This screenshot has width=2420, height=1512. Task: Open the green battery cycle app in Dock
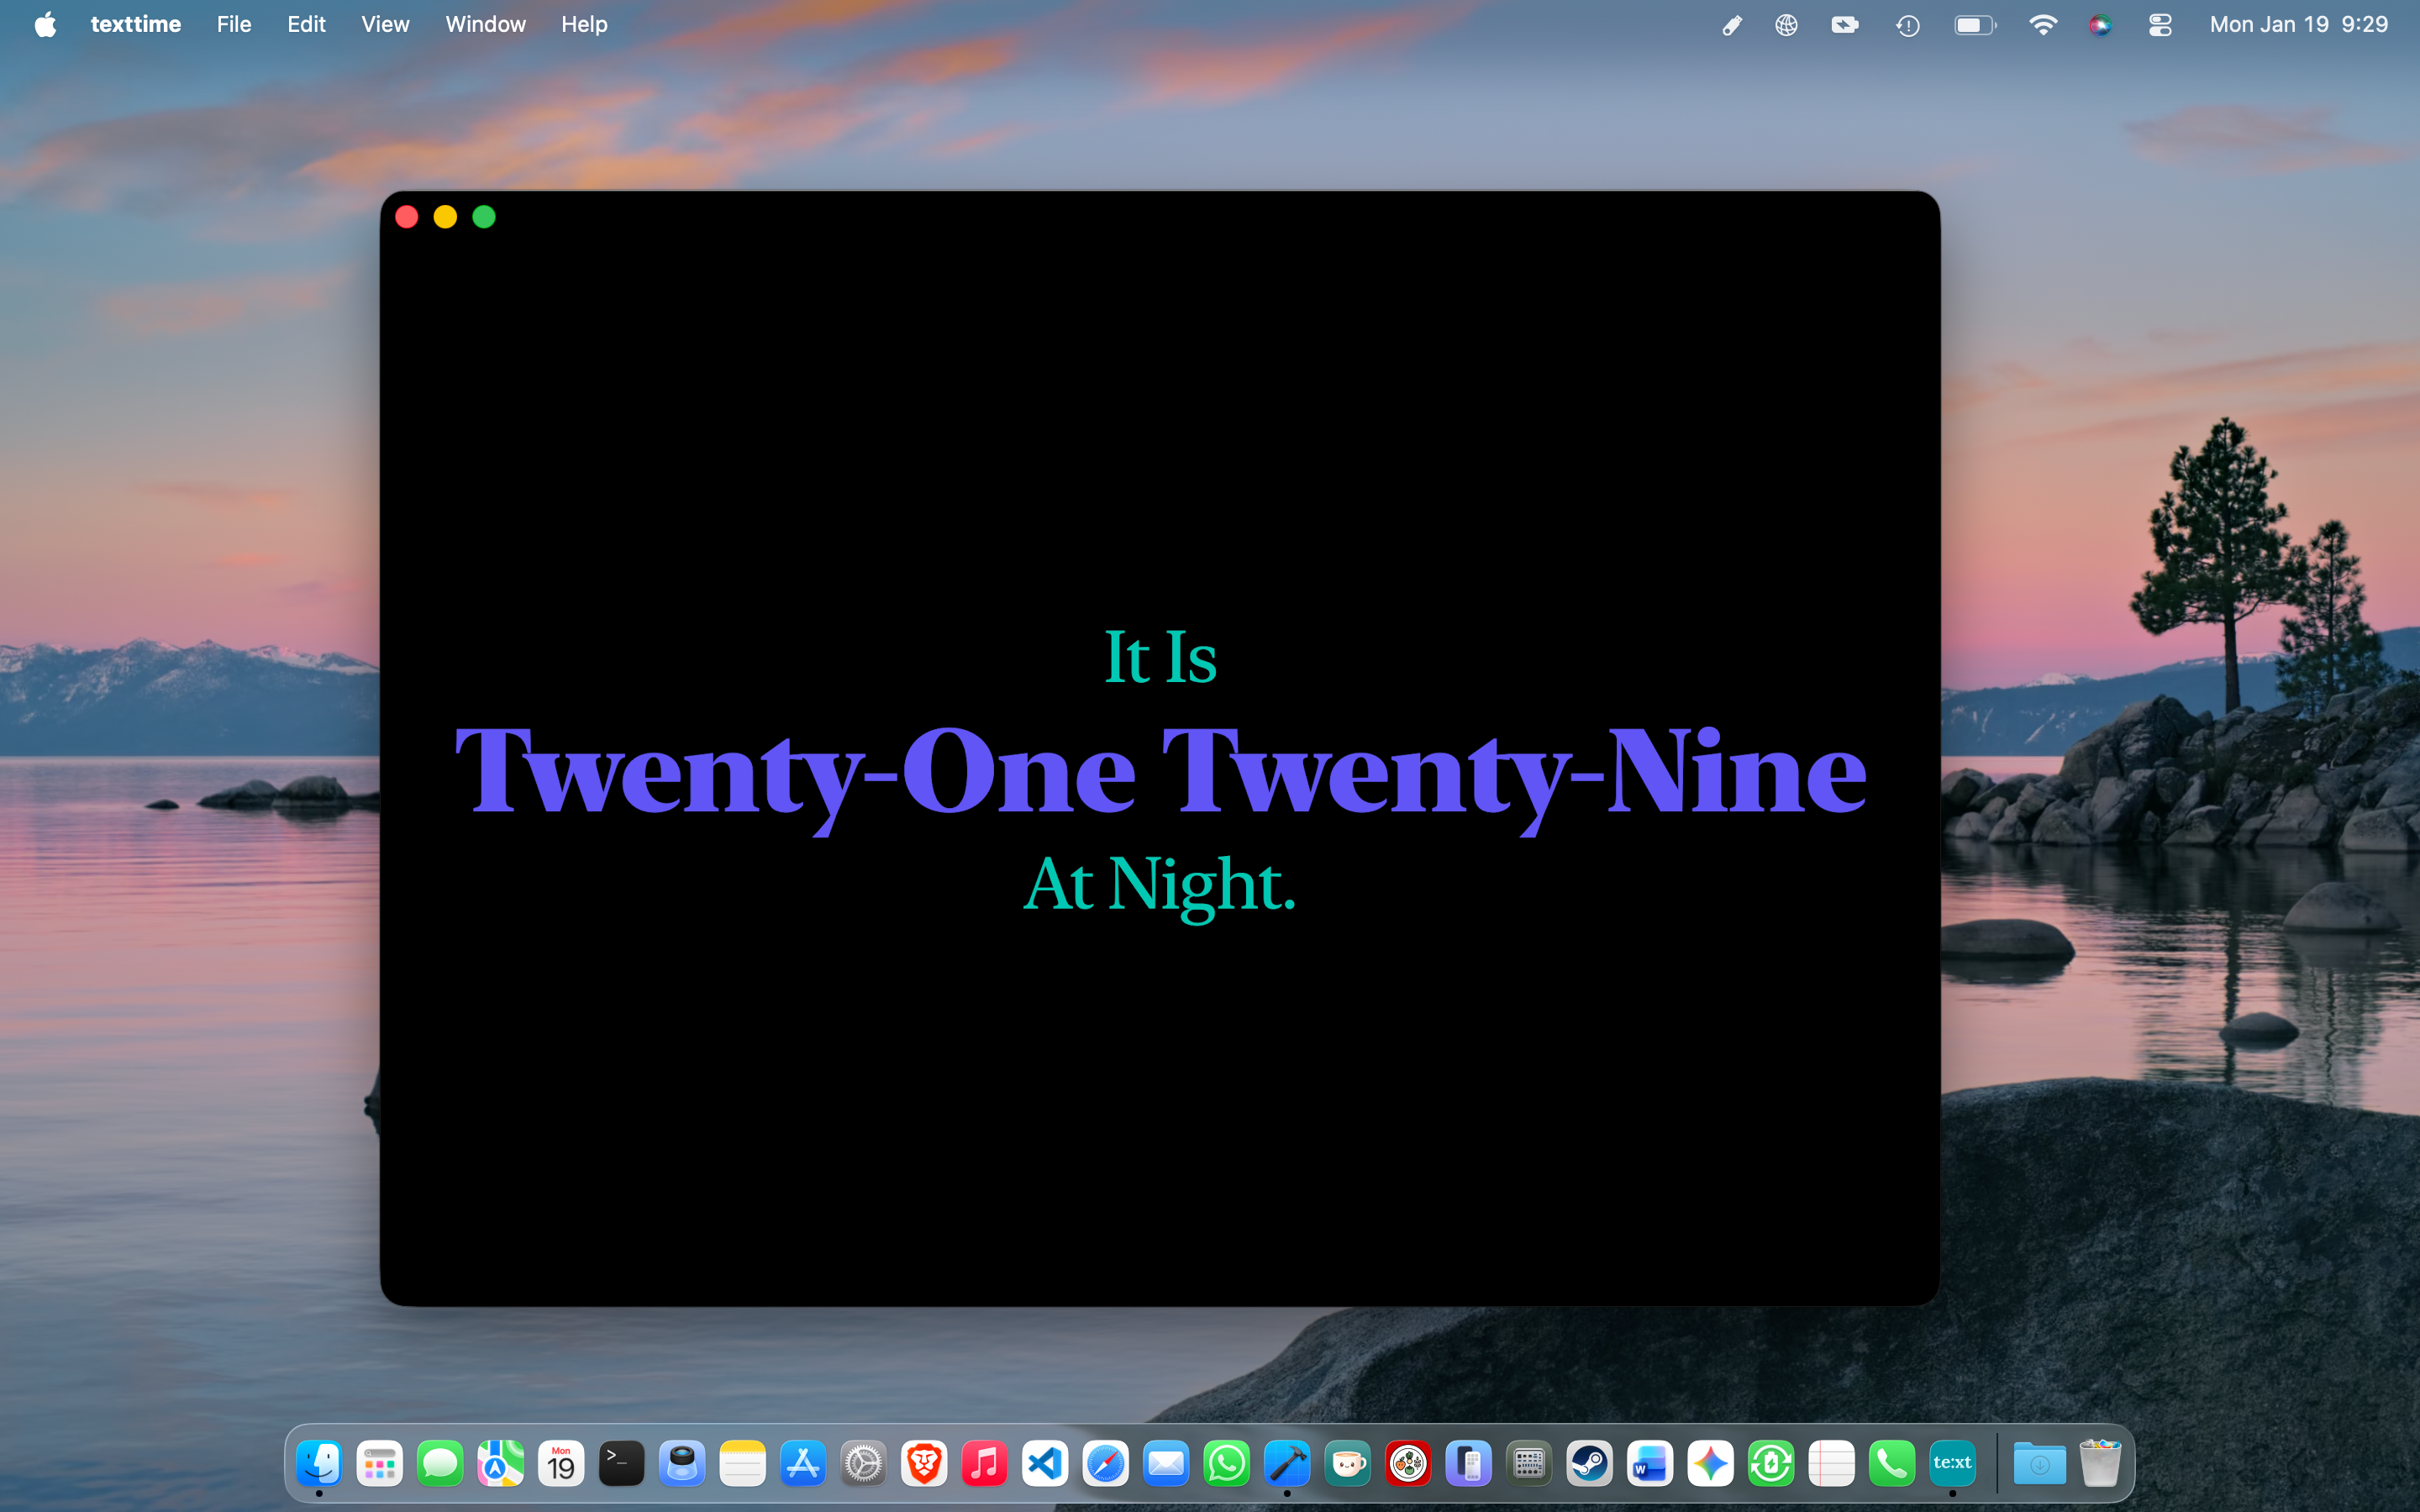tap(1771, 1464)
